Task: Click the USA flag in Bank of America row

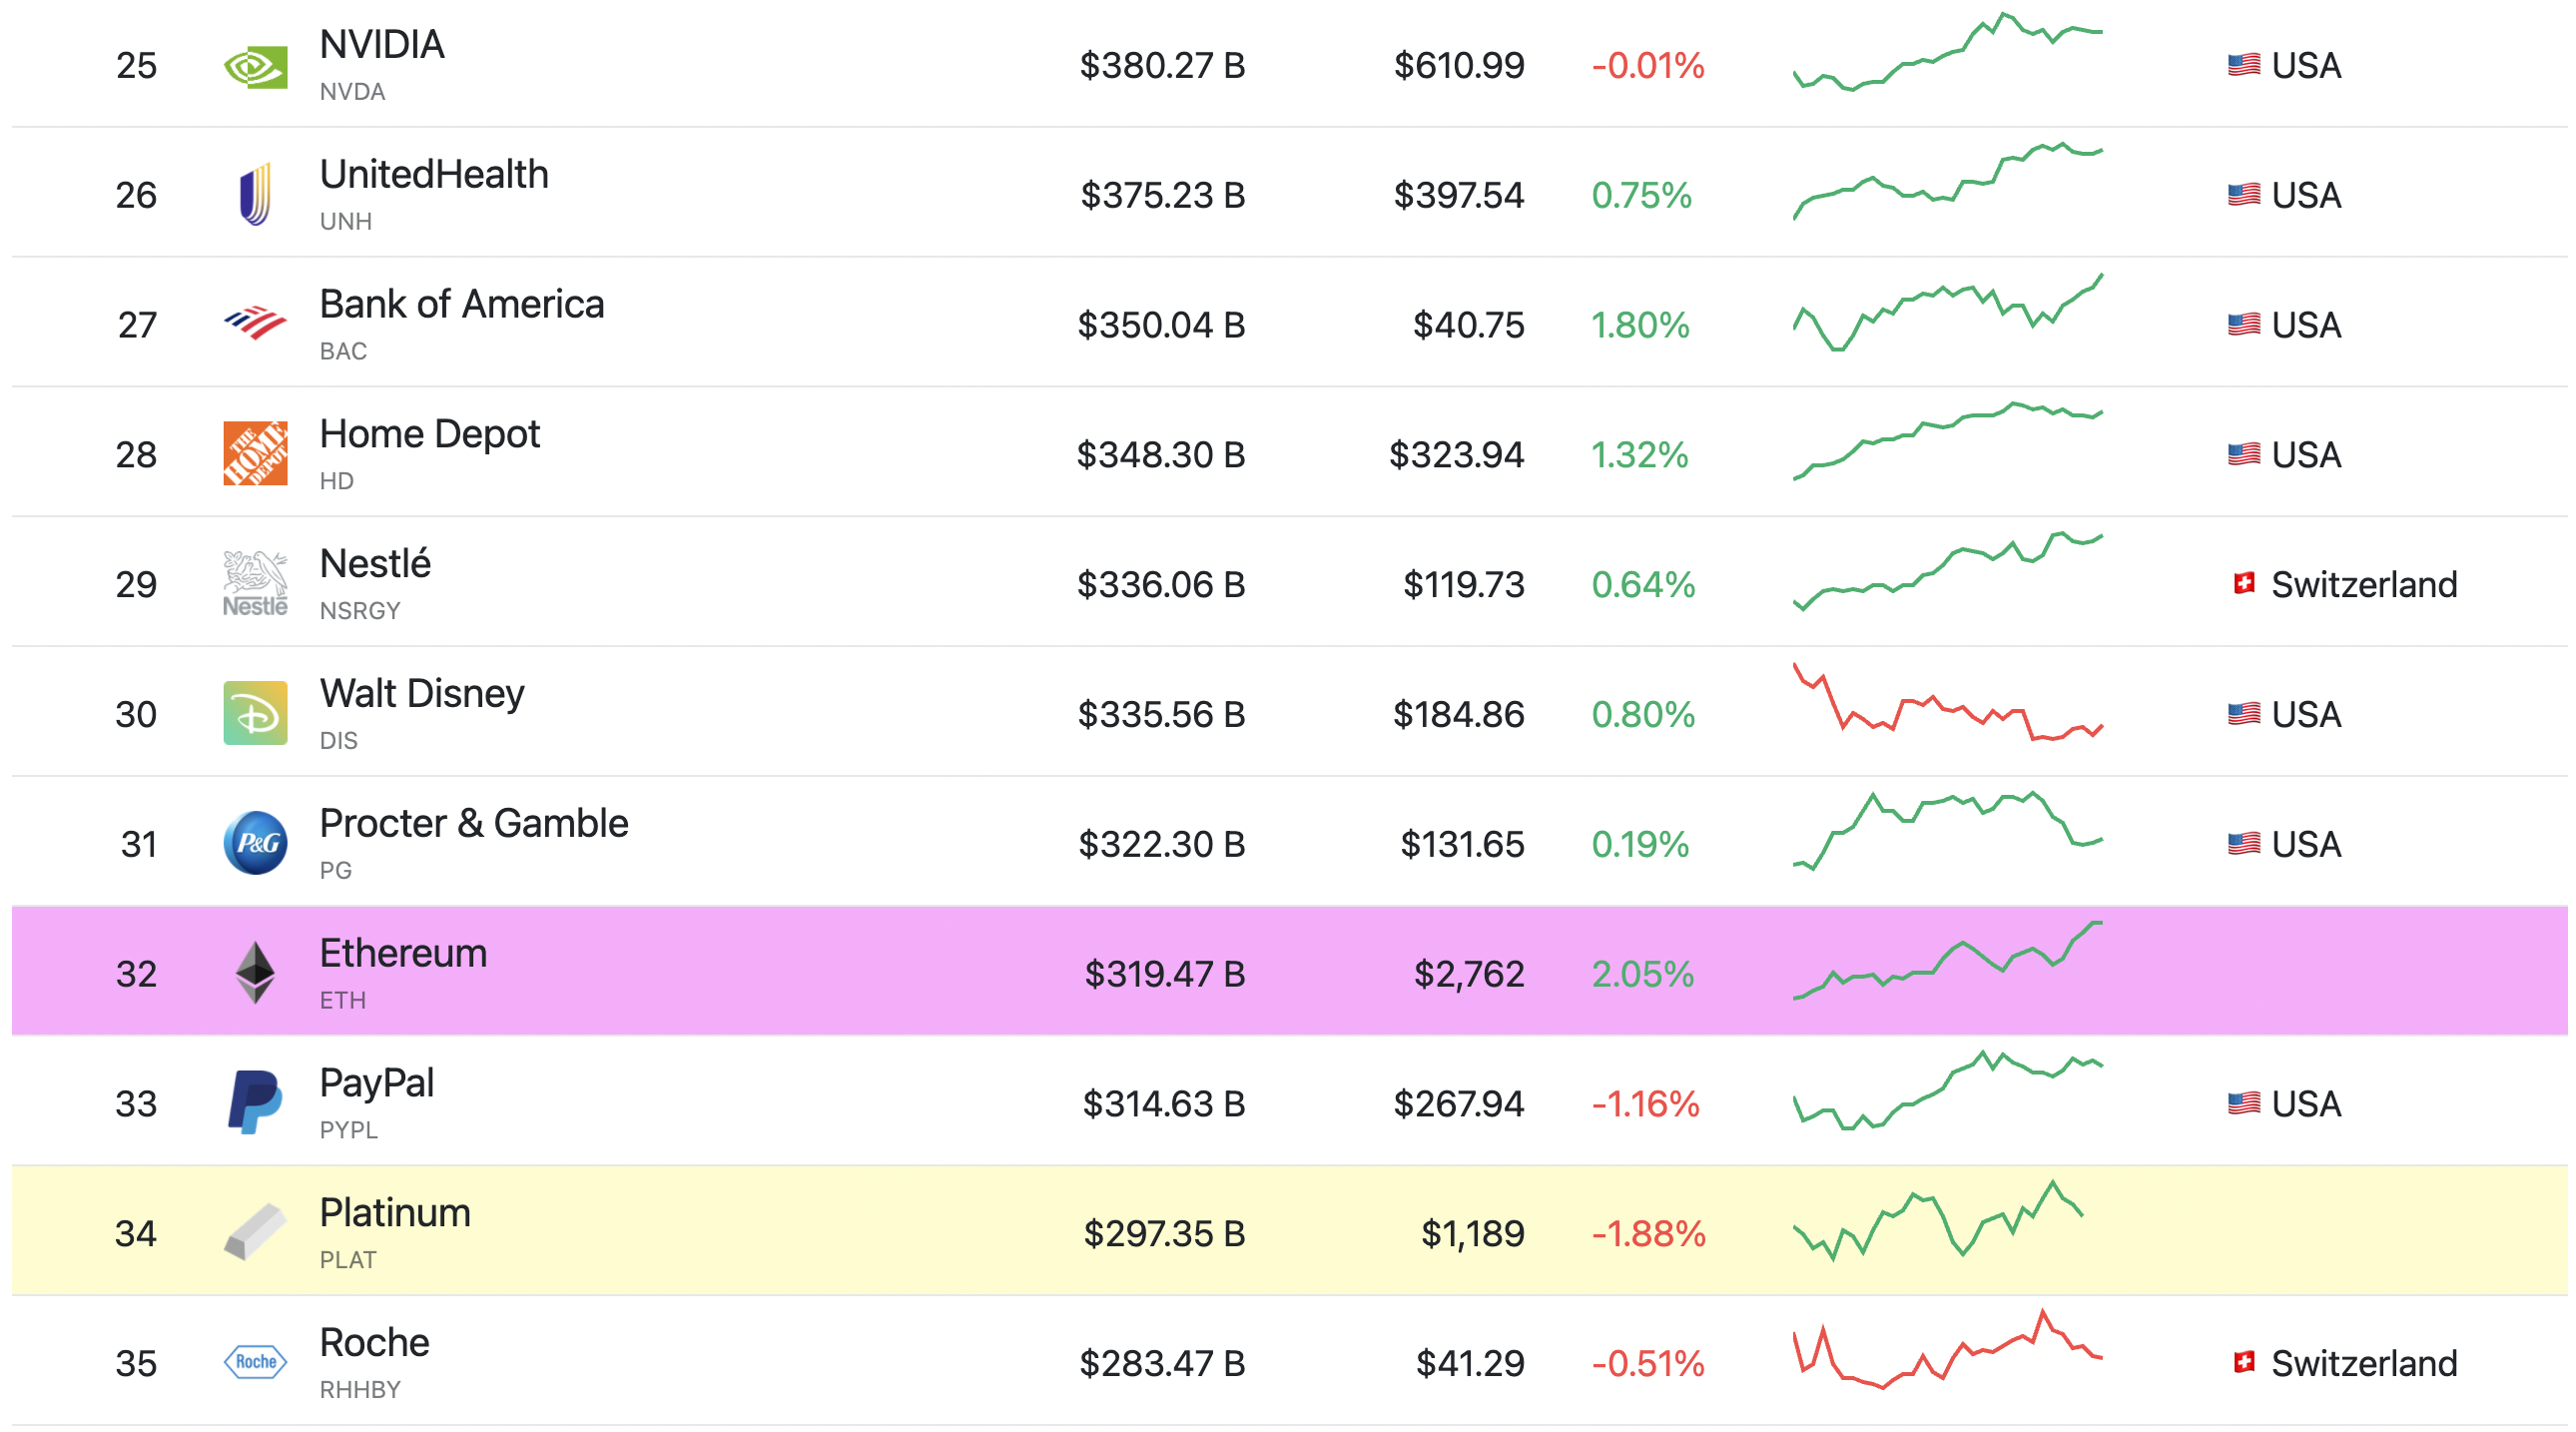Action: [x=2244, y=324]
